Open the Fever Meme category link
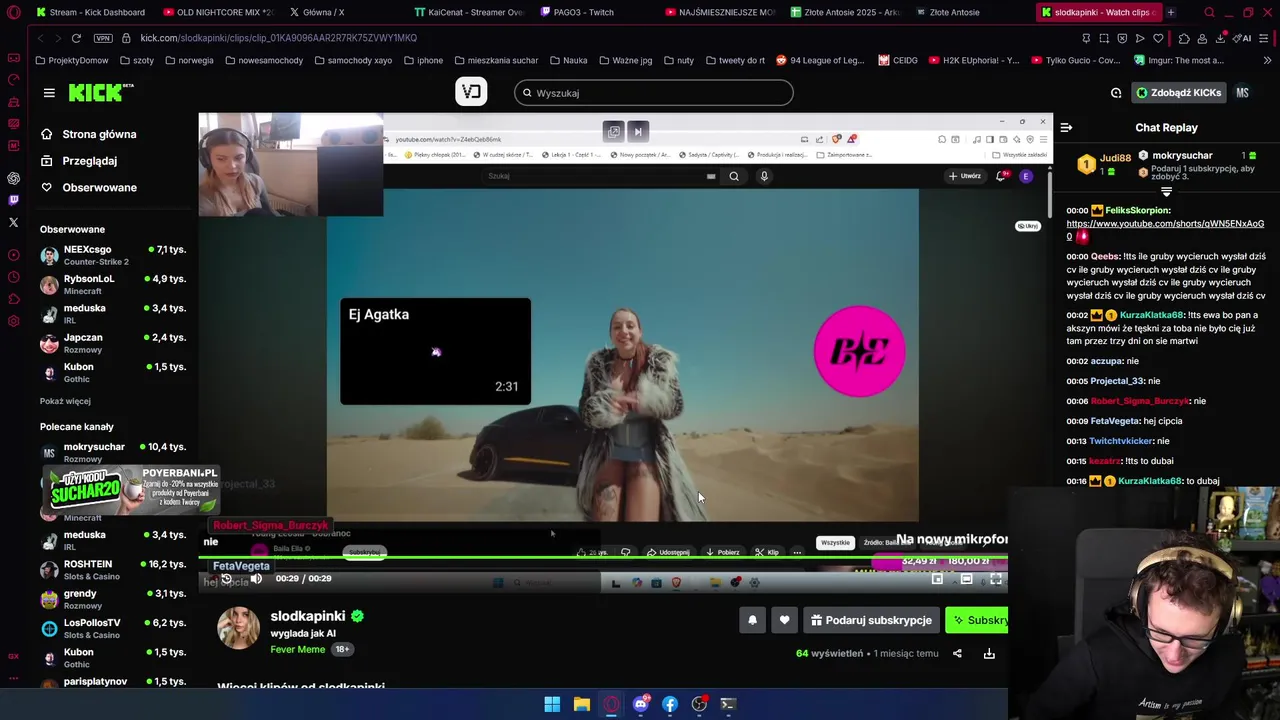This screenshot has width=1280, height=720. coord(297,650)
